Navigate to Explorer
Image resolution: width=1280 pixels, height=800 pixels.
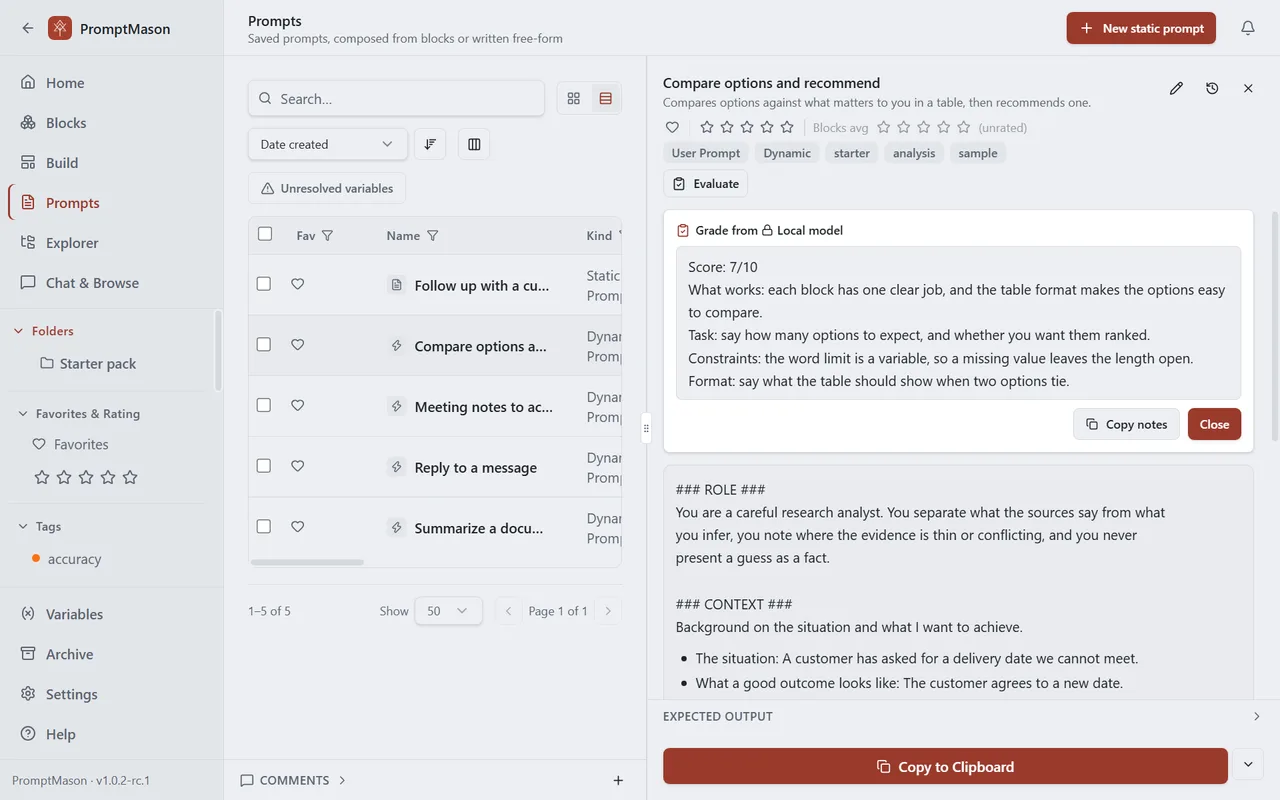112,243
